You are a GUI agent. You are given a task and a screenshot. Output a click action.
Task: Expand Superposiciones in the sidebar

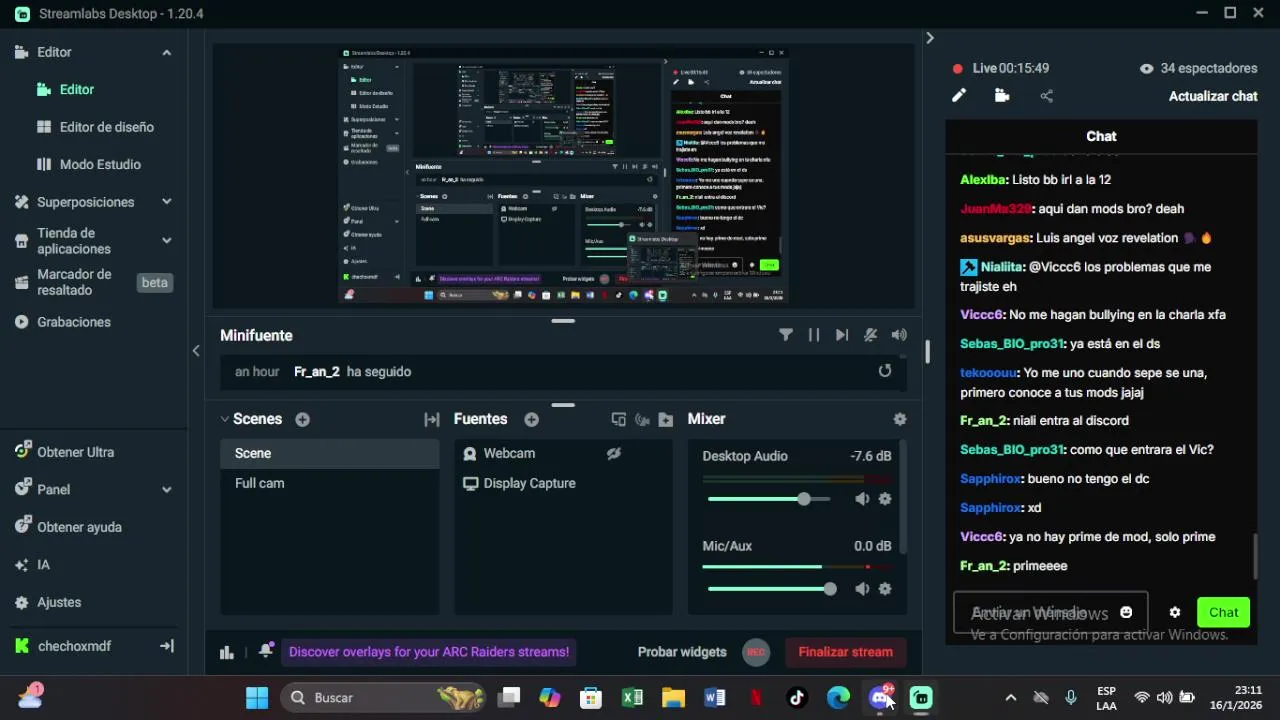click(166, 202)
